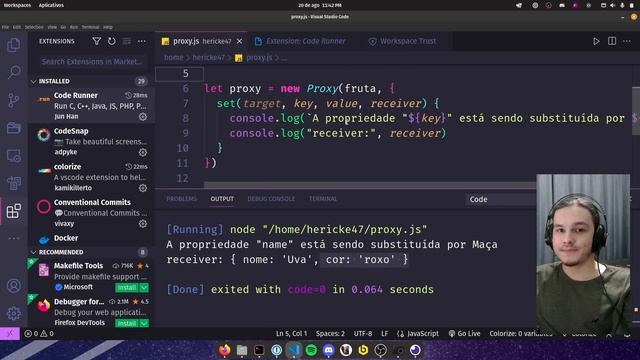Open Spotify from the dock
640x360 pixels.
pos(311,350)
